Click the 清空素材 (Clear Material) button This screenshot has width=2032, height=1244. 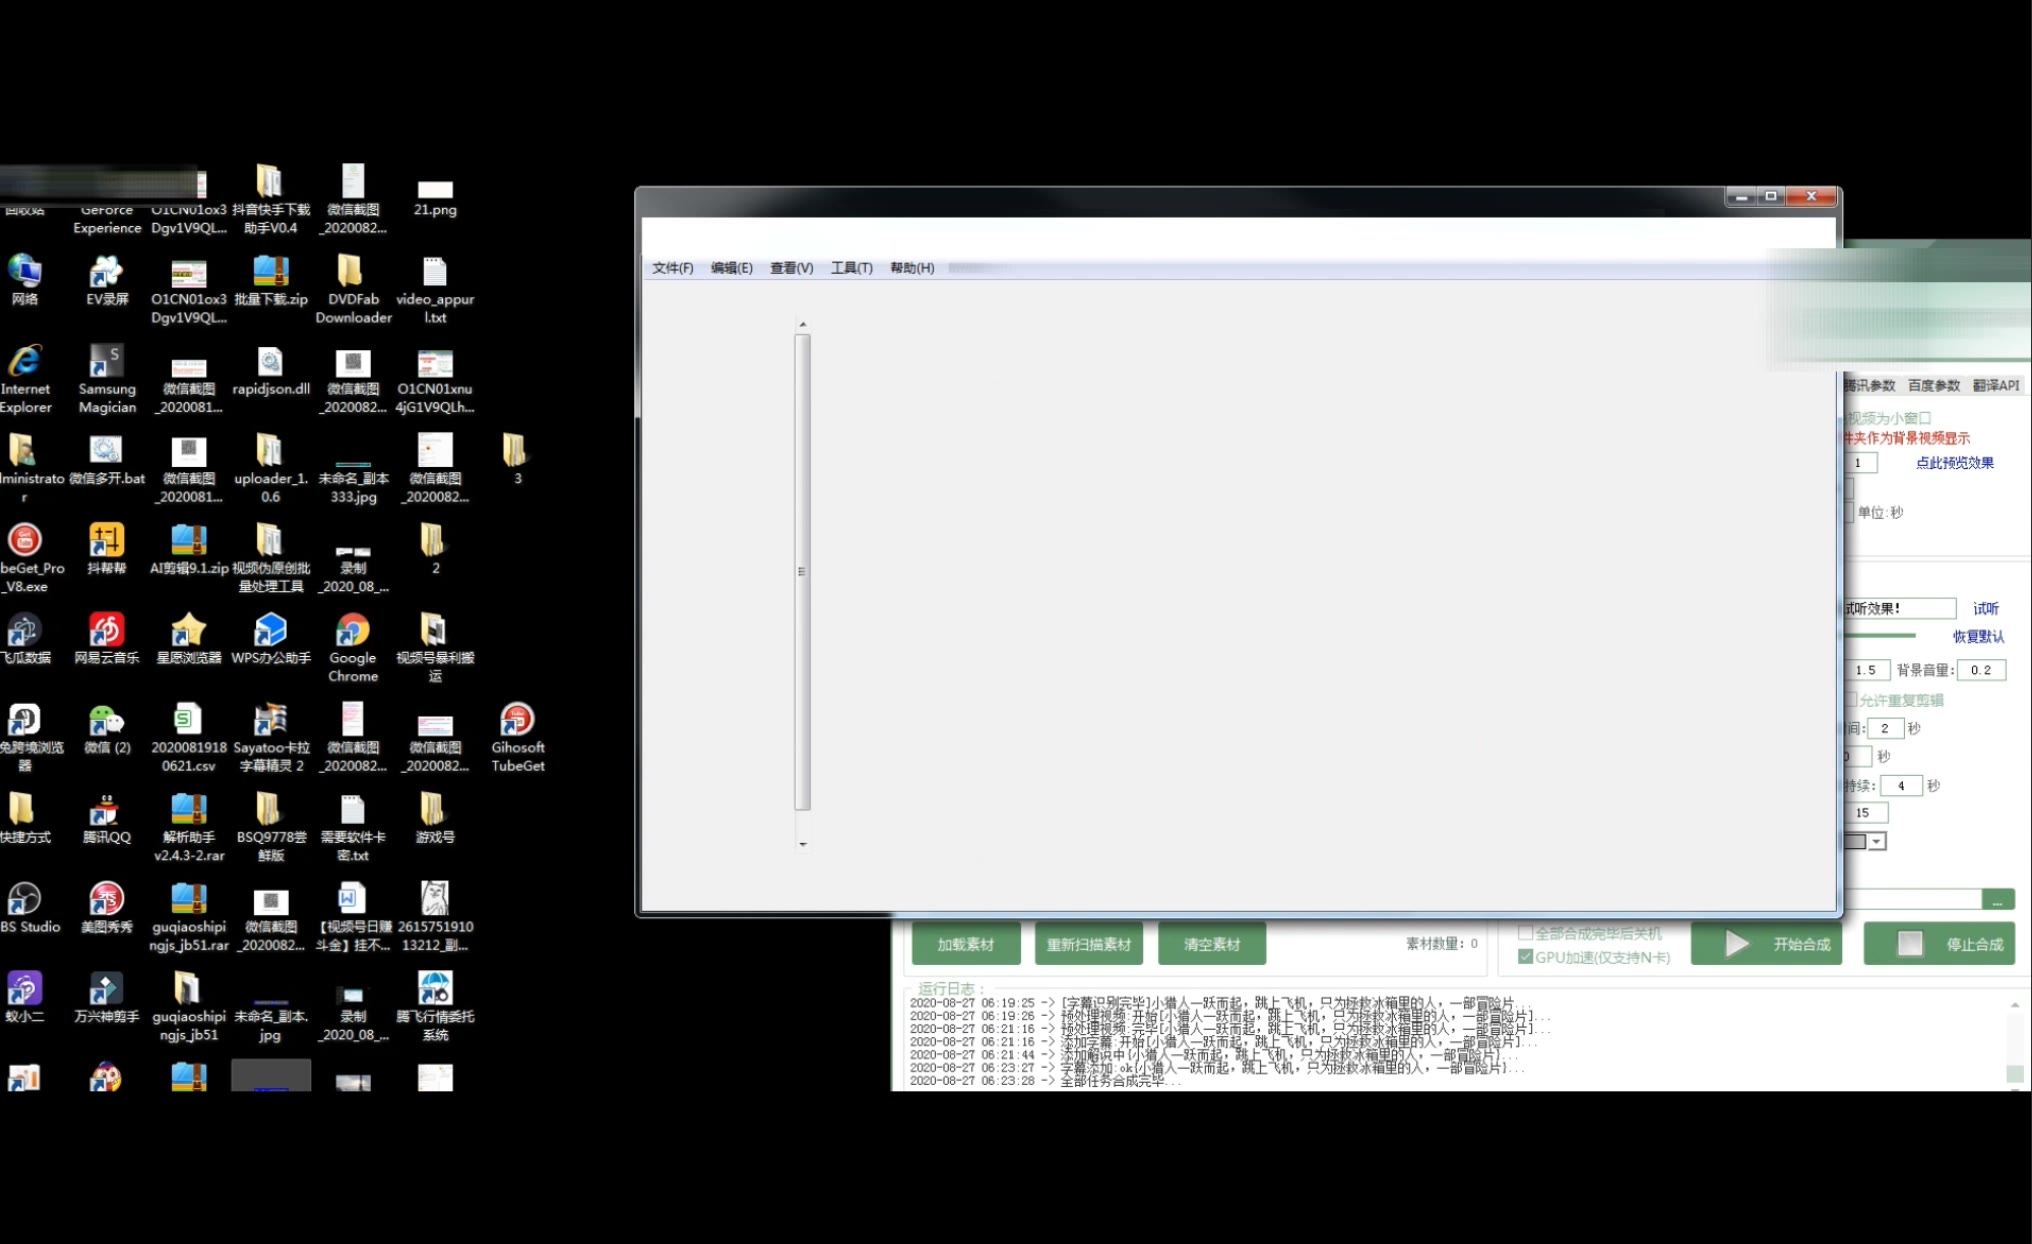(x=1210, y=944)
